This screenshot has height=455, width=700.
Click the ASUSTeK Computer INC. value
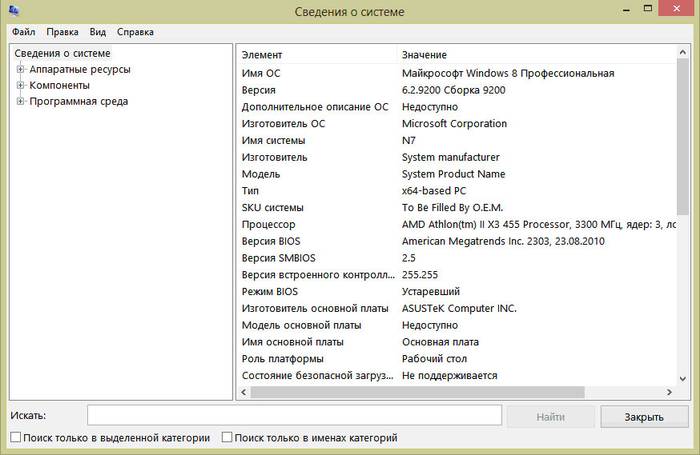tap(459, 309)
